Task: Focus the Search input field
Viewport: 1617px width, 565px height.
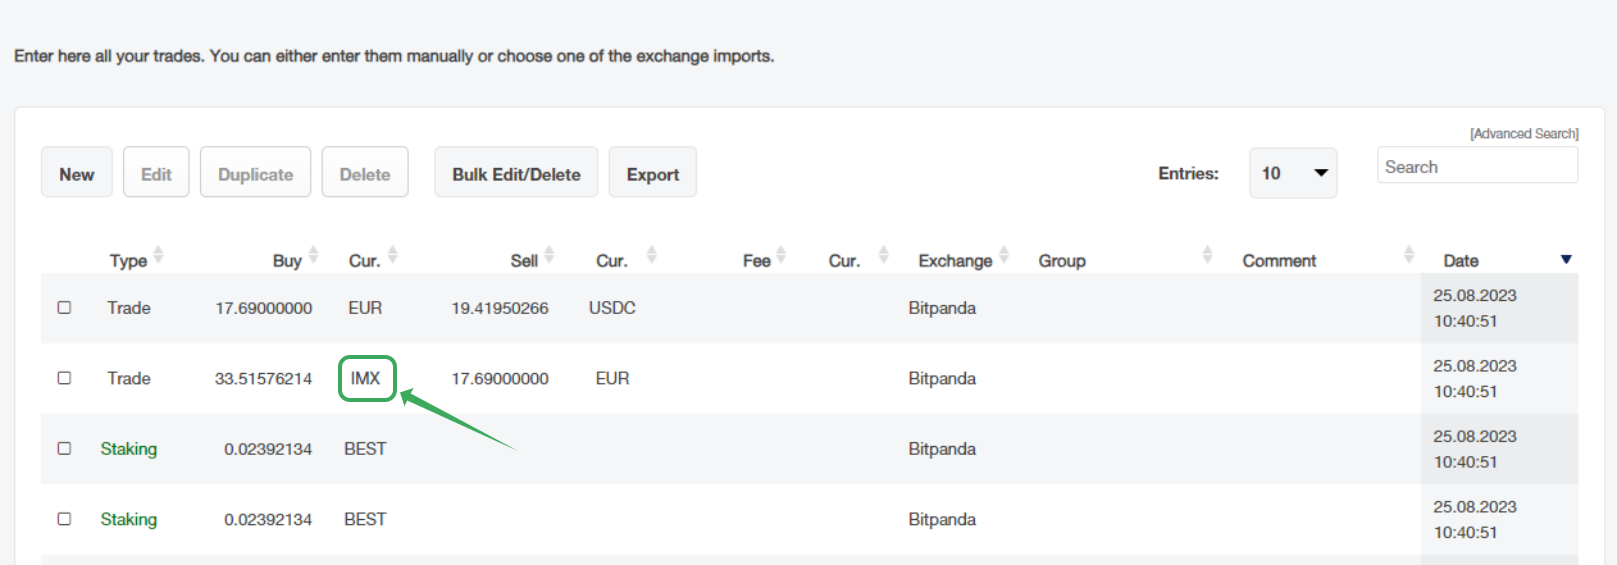Action: pos(1477,167)
